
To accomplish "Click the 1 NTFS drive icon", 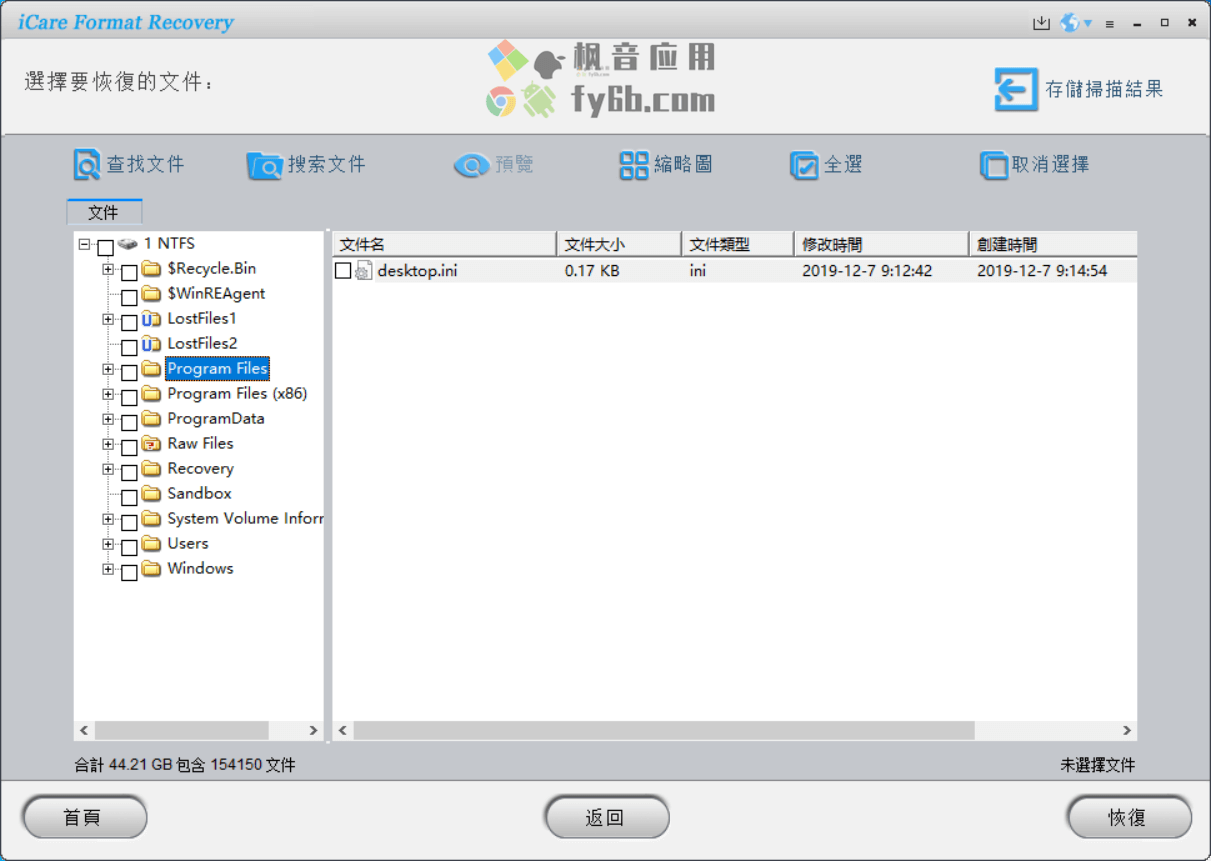I will pos(127,244).
